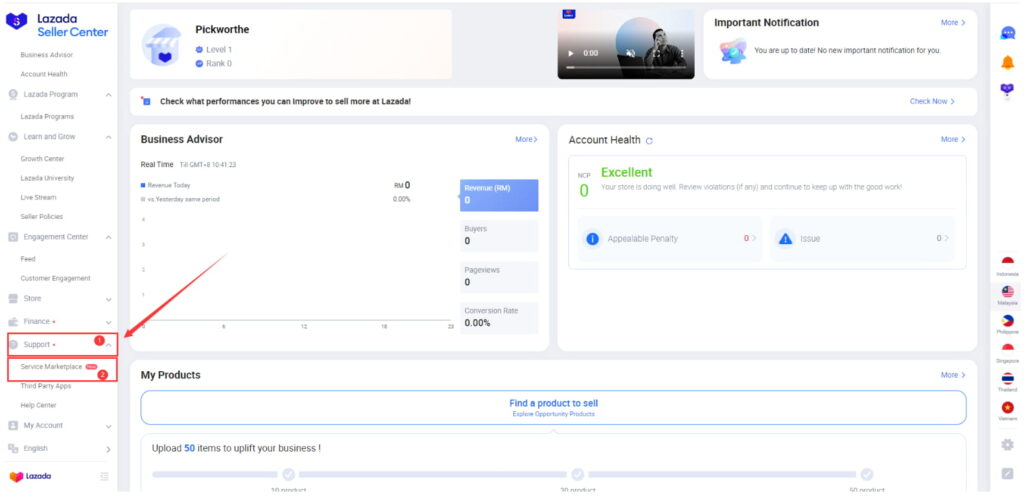The height and width of the screenshot is (502, 1024).
Task: Click the video options three-dot icon
Action: tap(682, 54)
